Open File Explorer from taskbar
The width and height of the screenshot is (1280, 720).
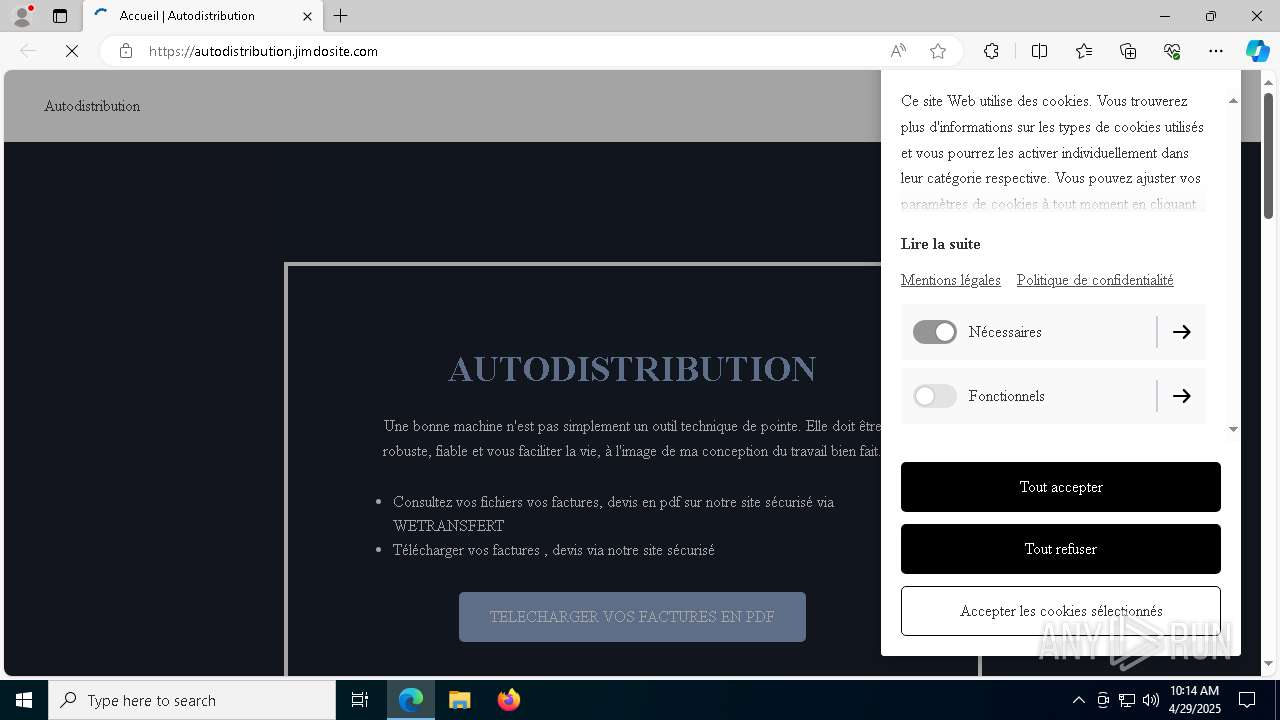(x=460, y=700)
